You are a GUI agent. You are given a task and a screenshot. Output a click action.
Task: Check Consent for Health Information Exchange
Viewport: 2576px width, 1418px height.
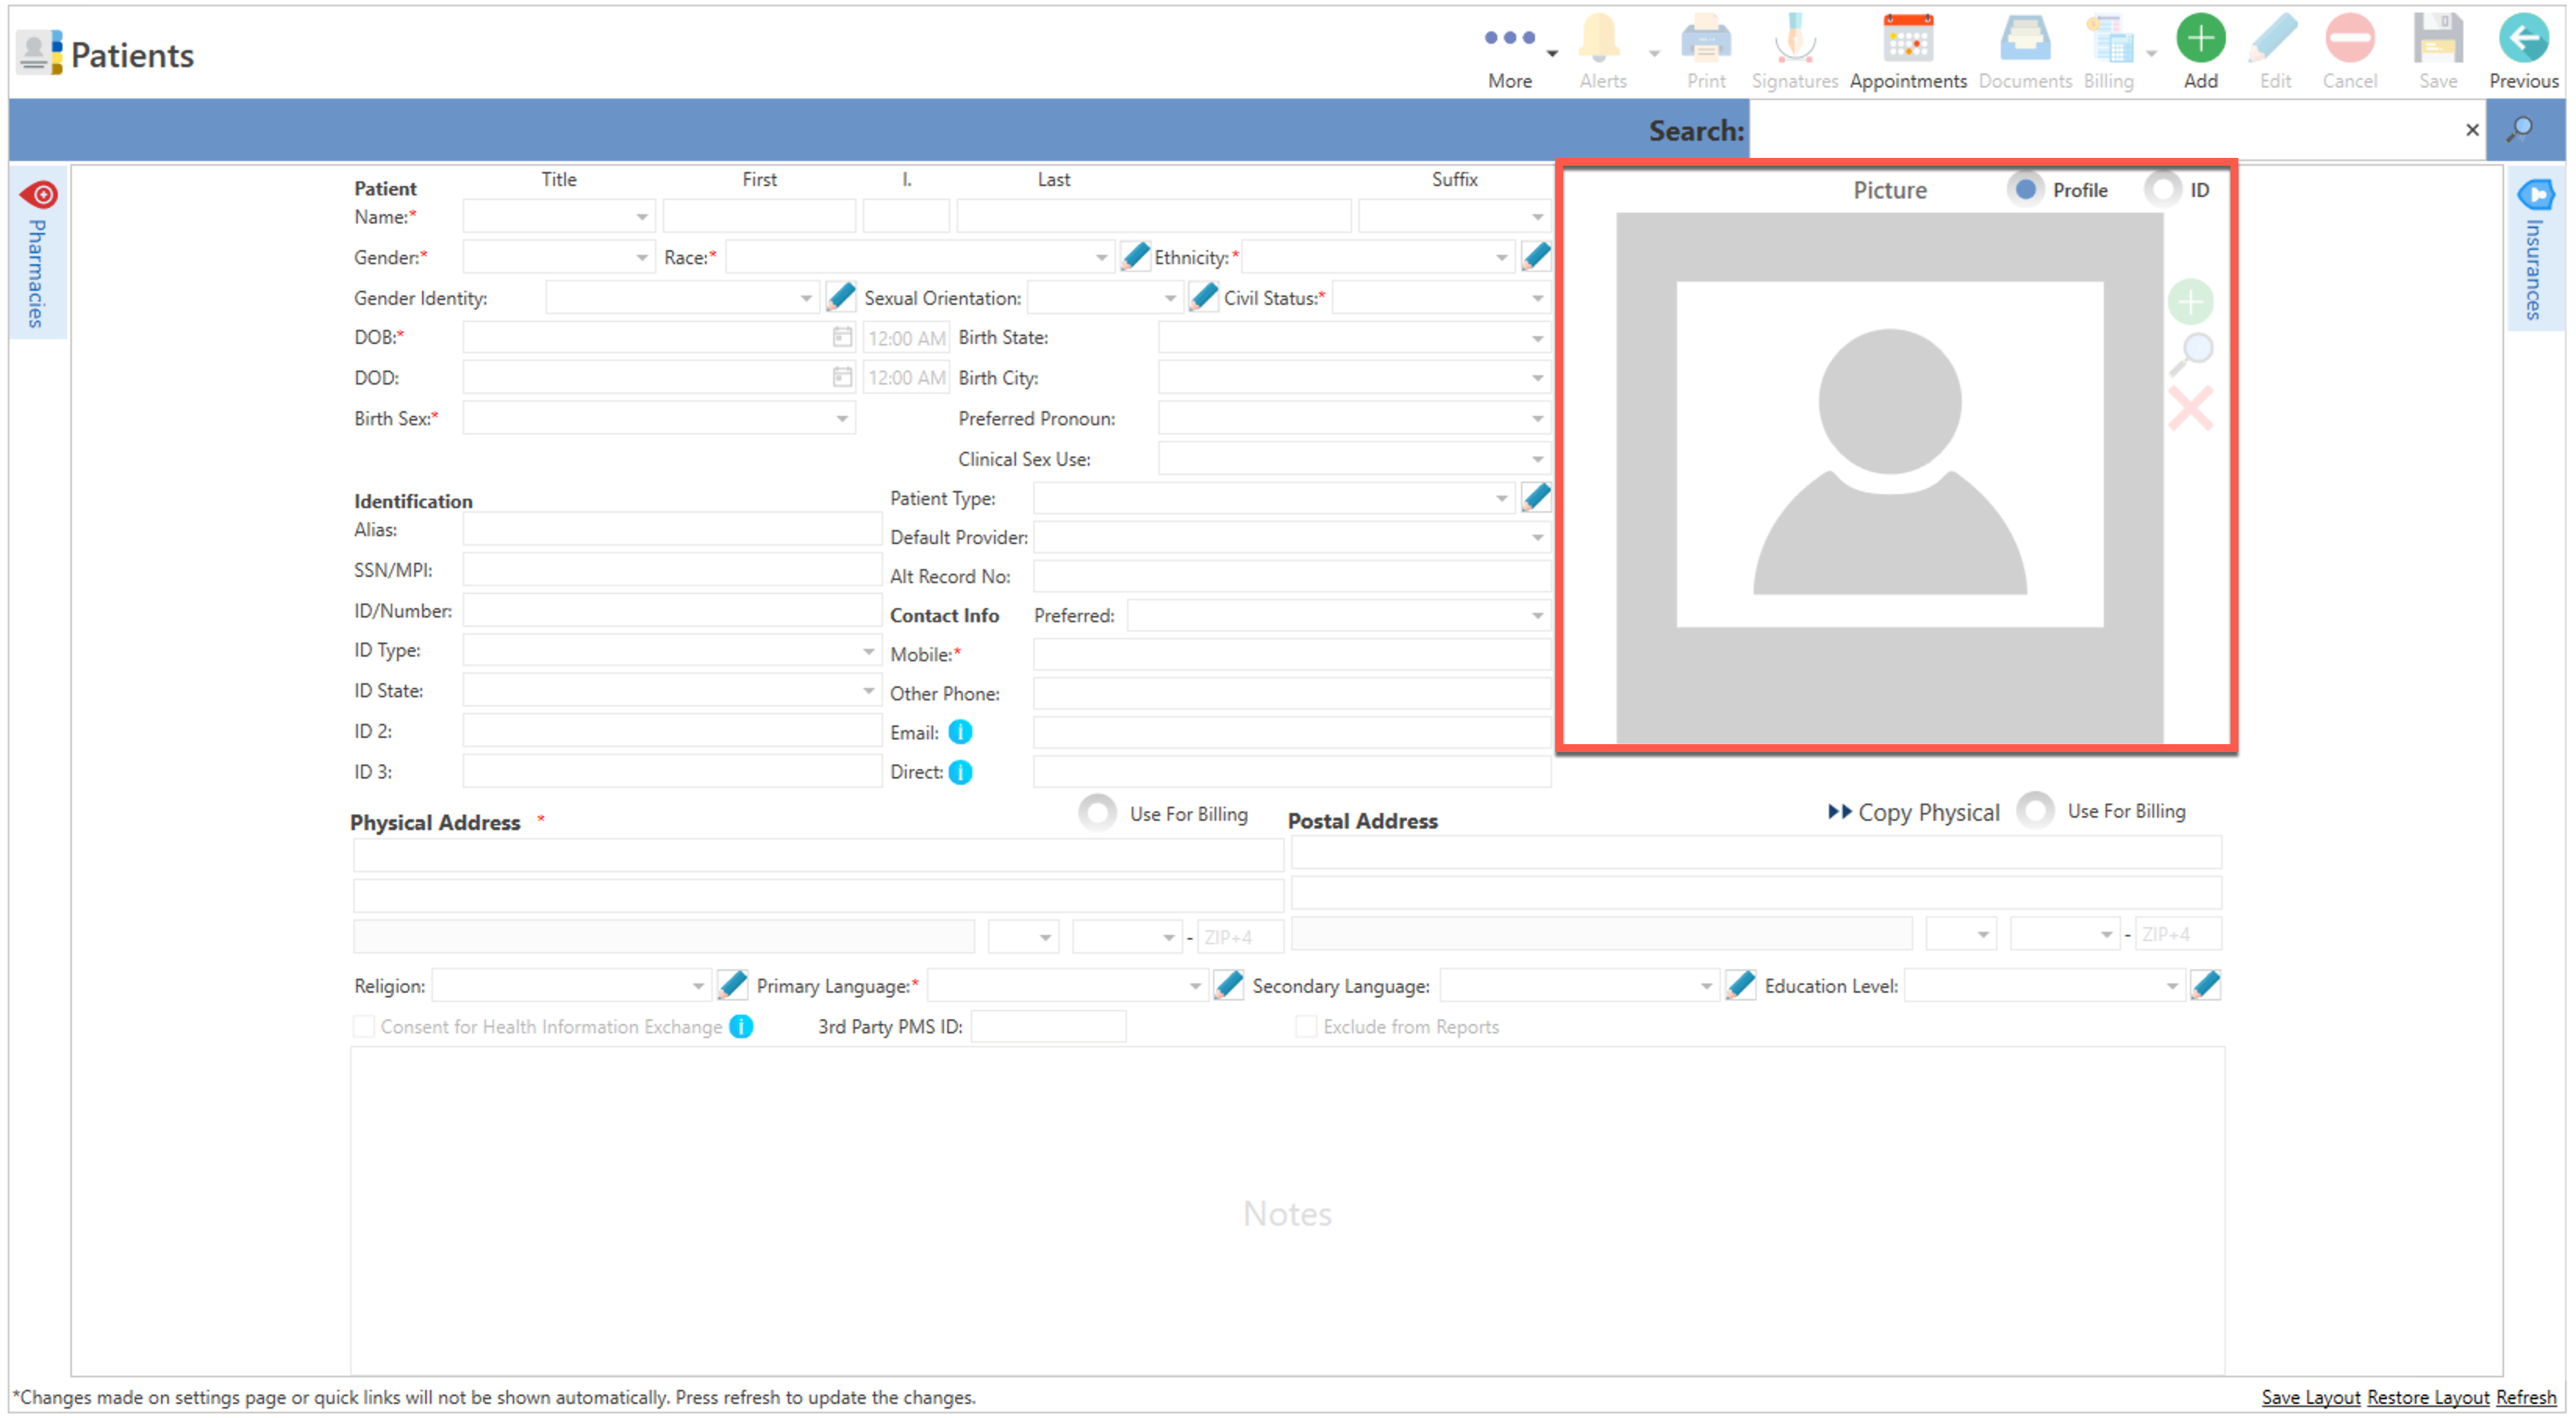click(364, 1027)
